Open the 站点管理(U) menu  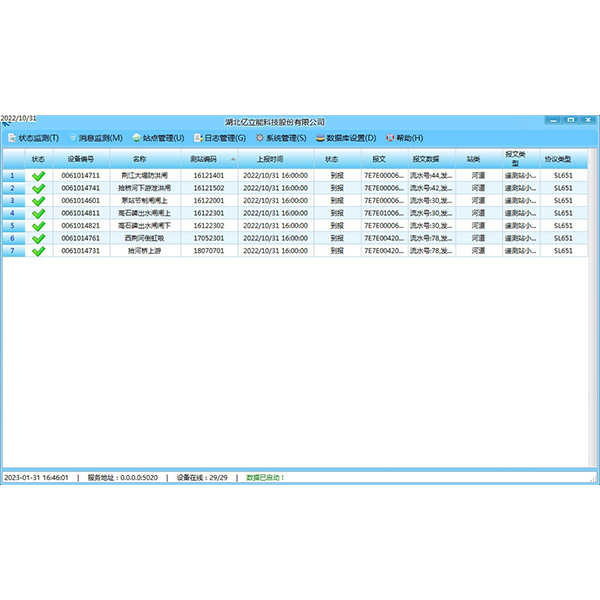click(x=158, y=138)
